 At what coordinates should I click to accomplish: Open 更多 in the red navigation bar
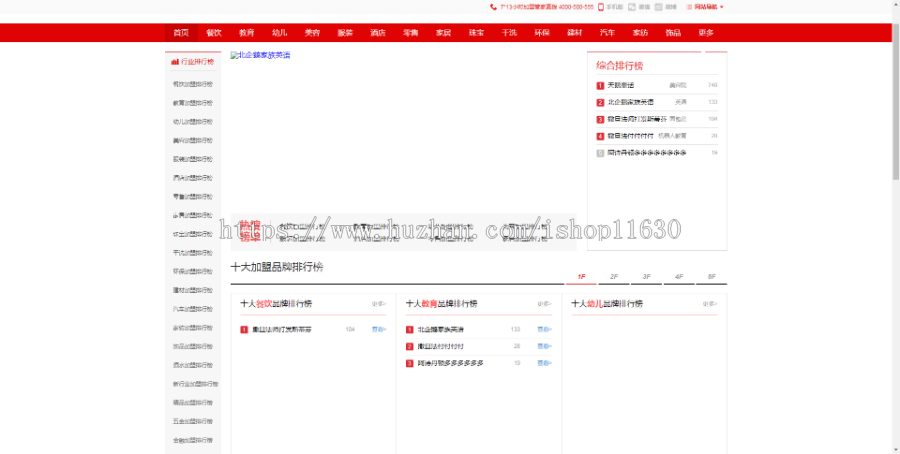[x=706, y=33]
